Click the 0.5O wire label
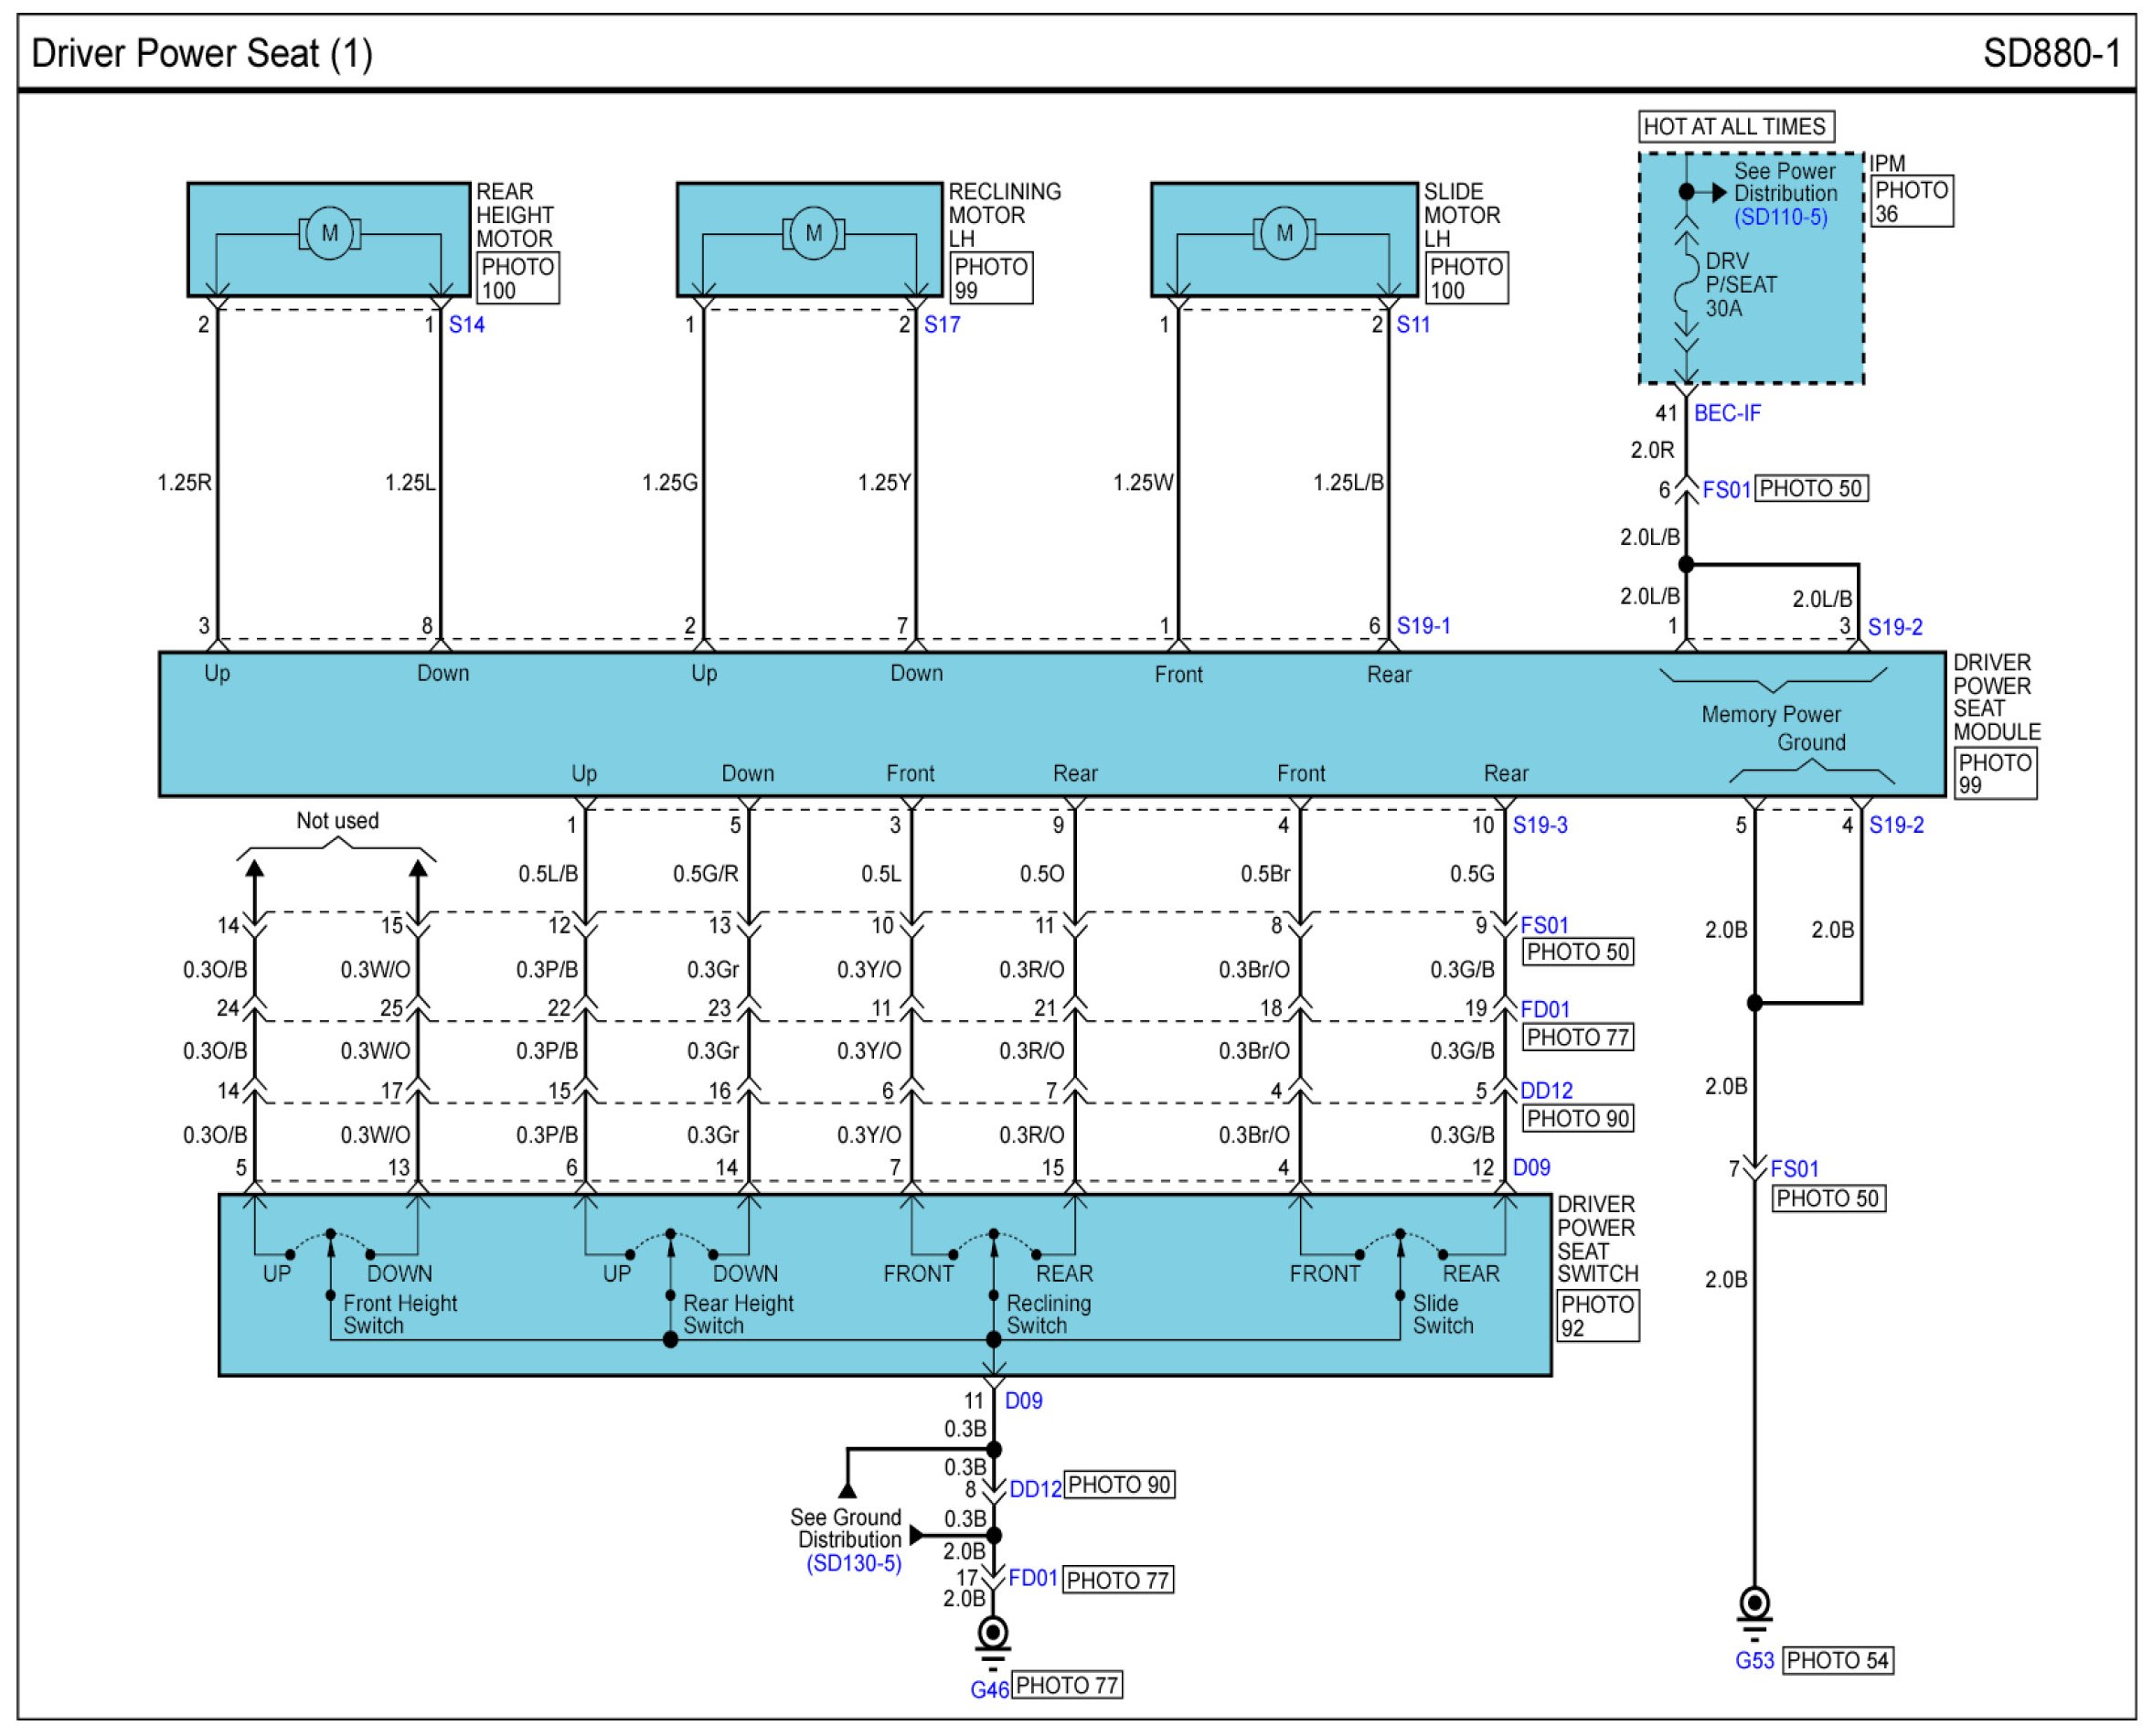Screen dimensions: 2153x1736 pos(1041,874)
